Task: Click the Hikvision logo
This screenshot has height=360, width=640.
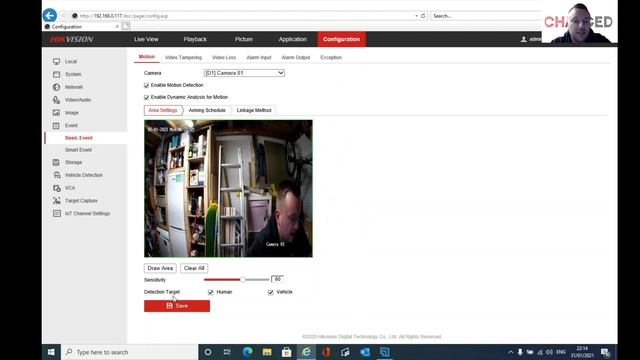Action: point(72,39)
